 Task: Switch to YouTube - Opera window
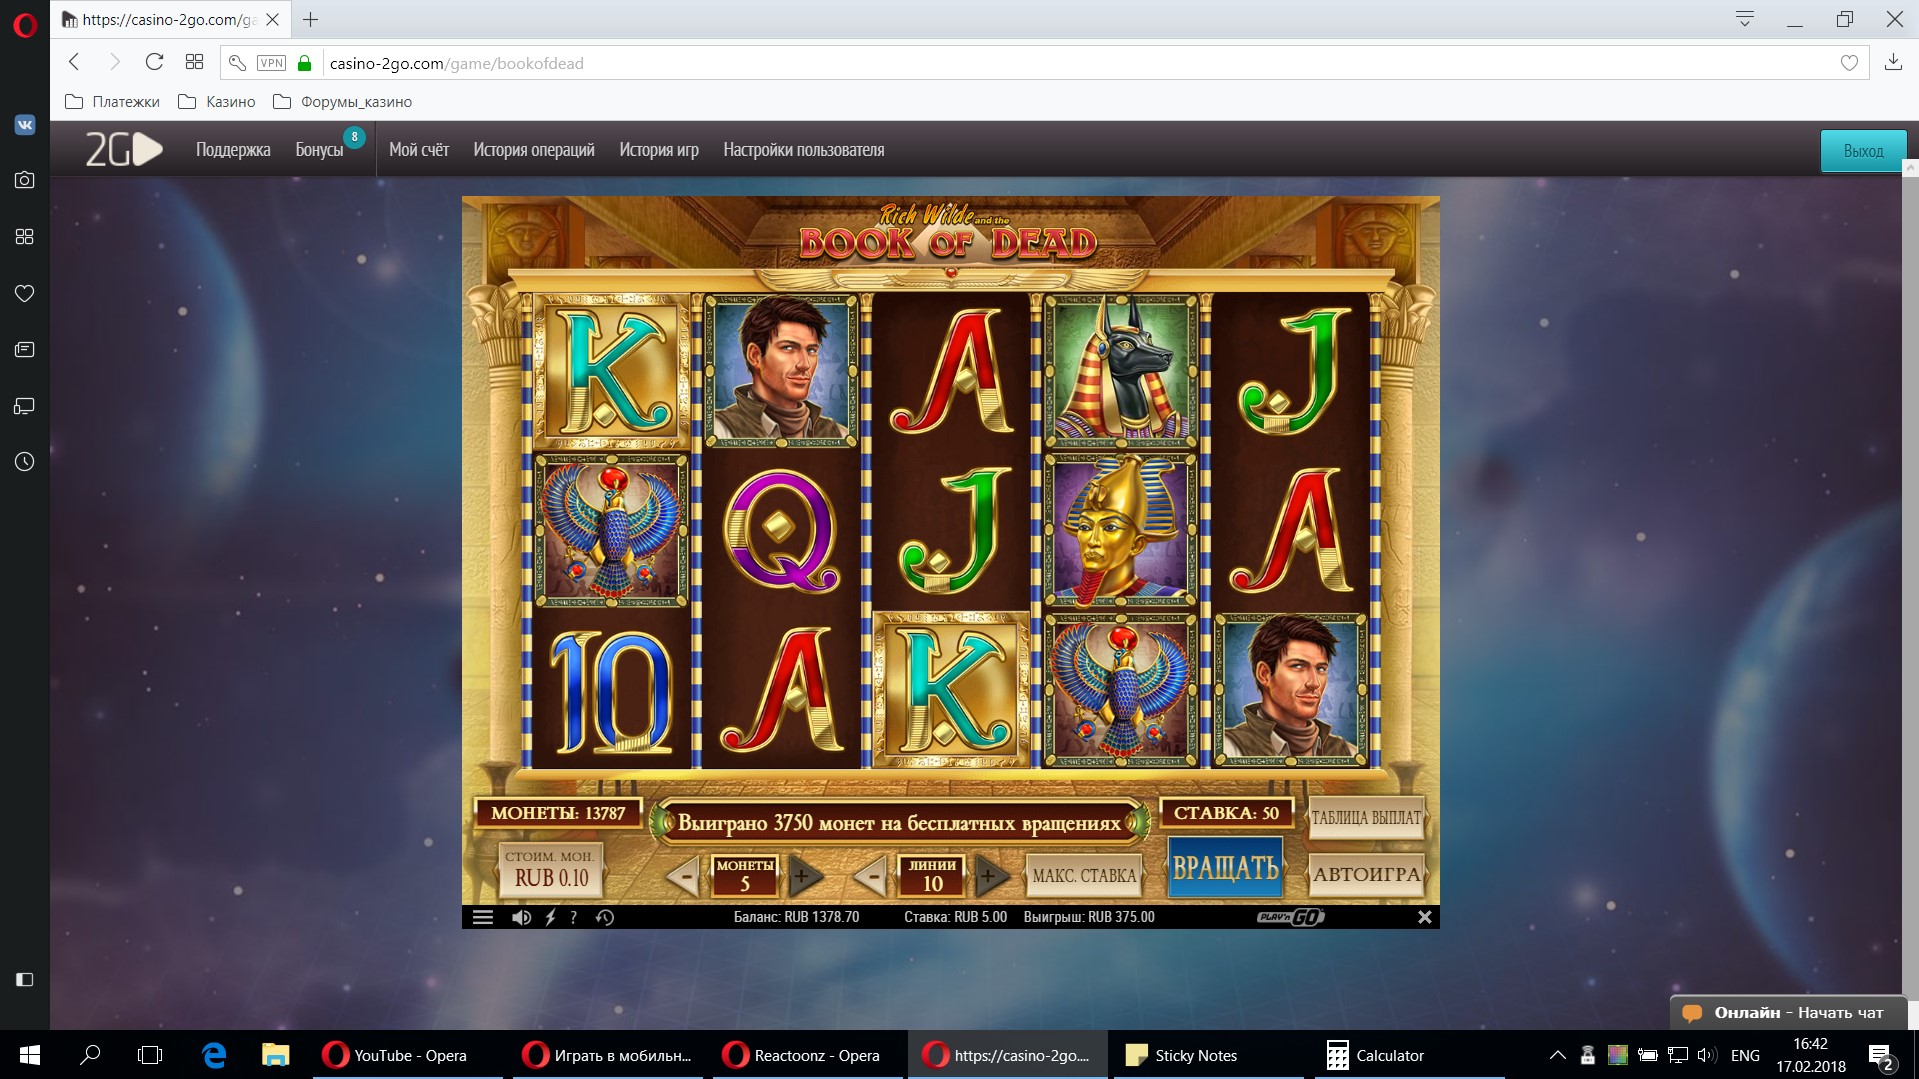tap(408, 1055)
